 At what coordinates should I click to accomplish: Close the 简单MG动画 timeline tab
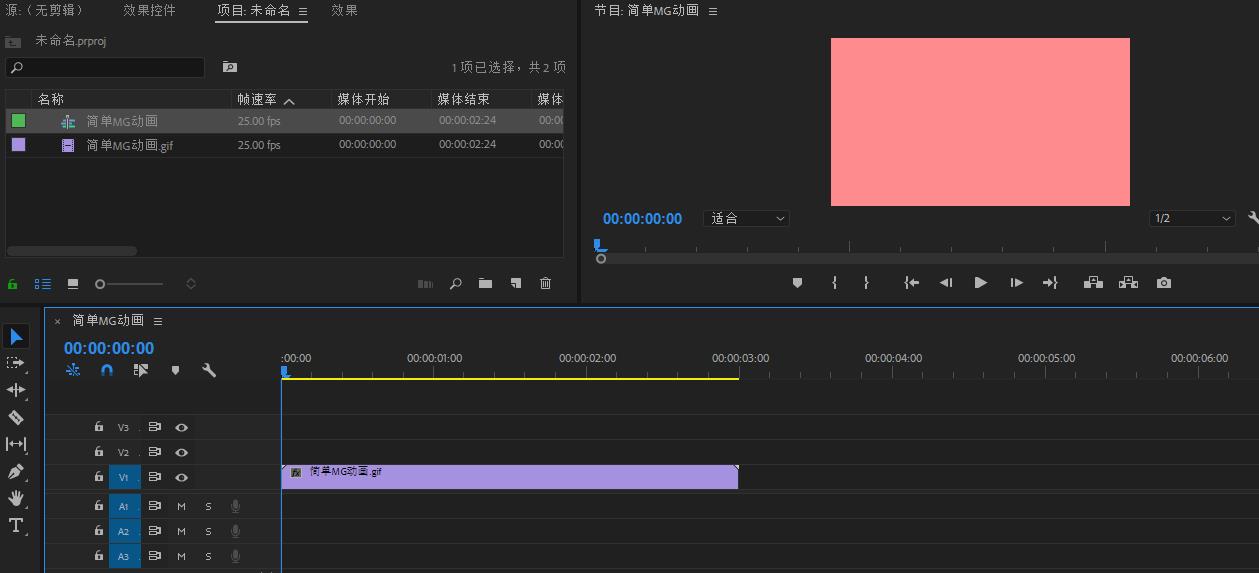(57, 321)
